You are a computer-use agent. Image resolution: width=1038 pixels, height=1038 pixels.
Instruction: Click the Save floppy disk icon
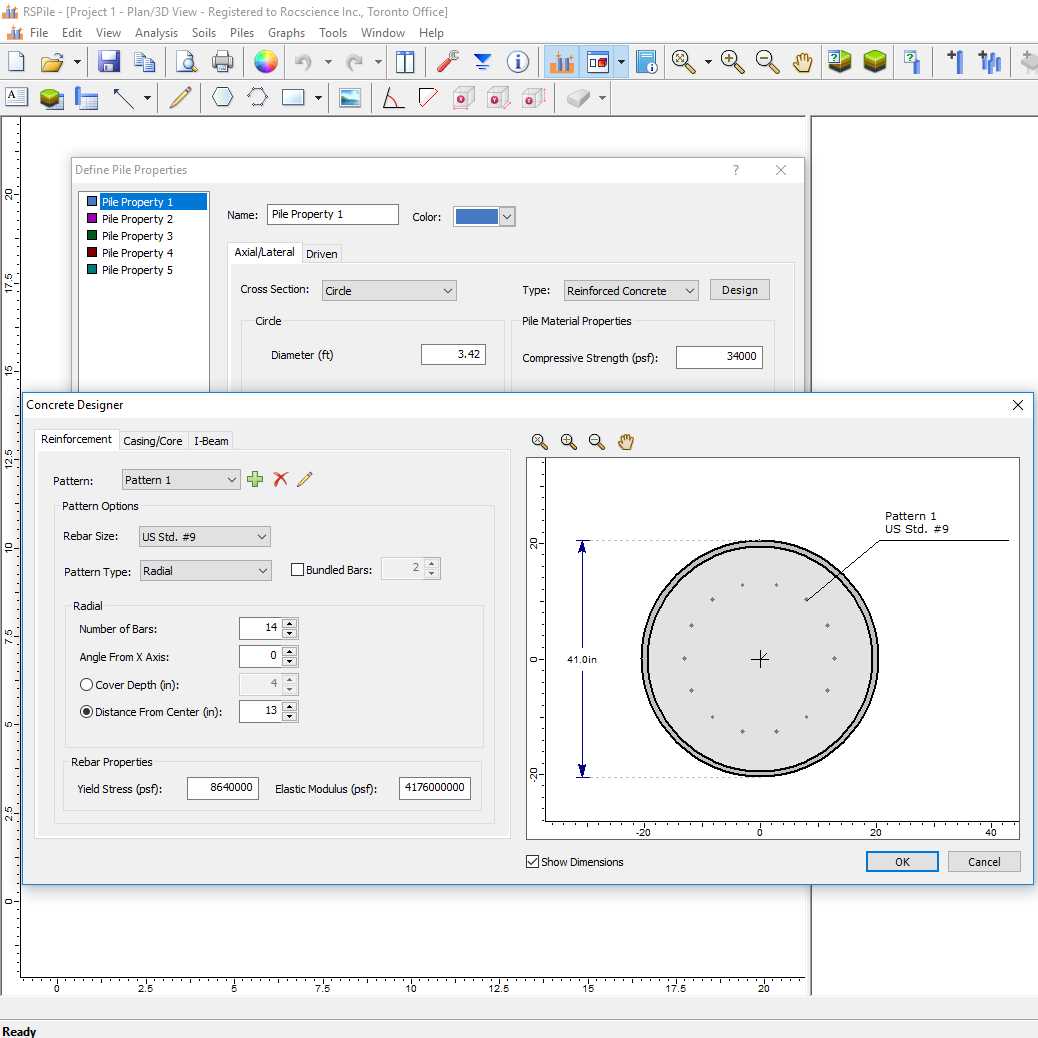tap(109, 62)
